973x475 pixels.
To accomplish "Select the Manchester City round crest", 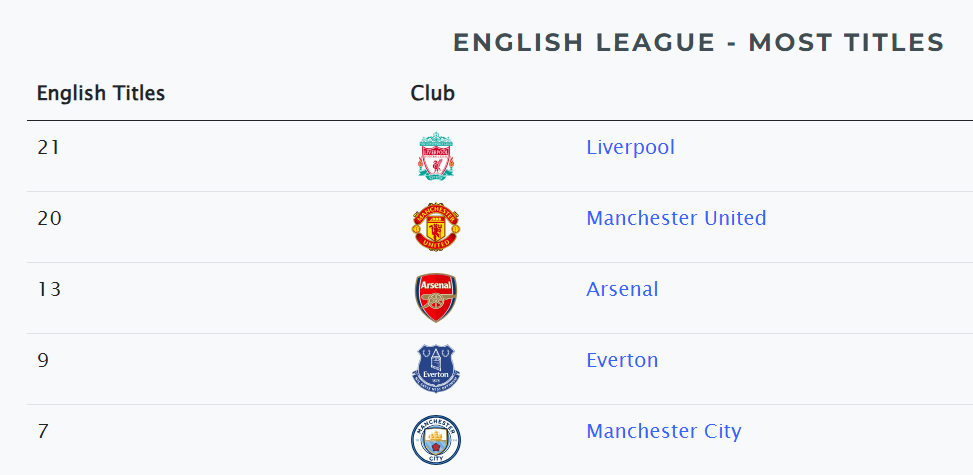I will (436, 440).
